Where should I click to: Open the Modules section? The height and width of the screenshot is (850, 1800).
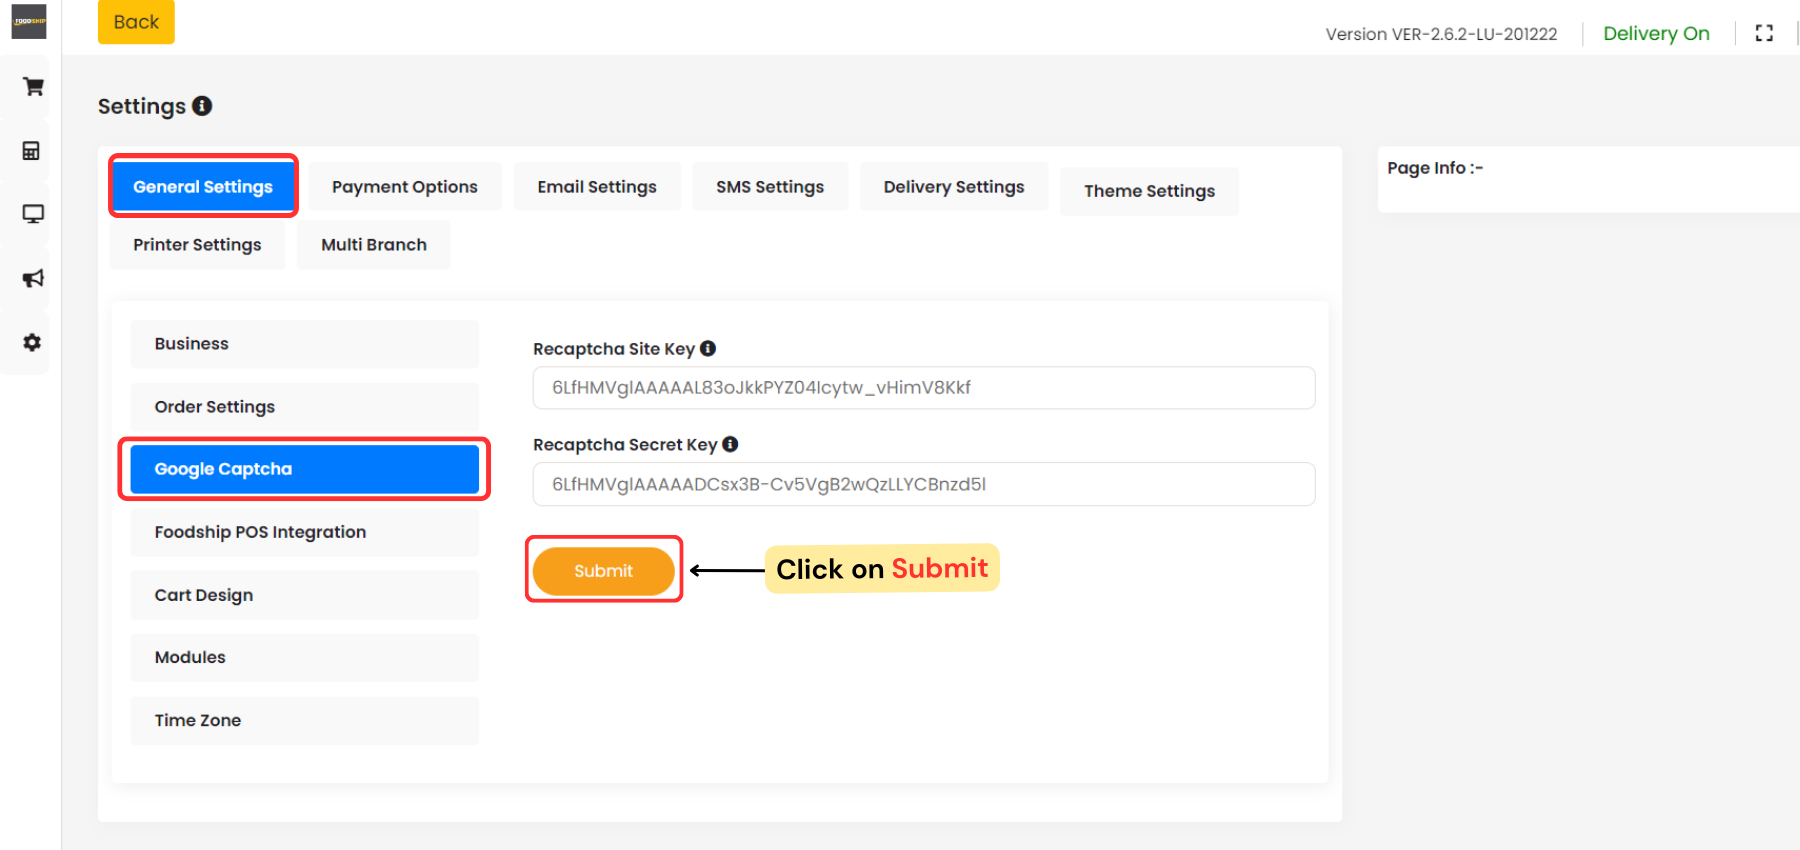click(305, 657)
